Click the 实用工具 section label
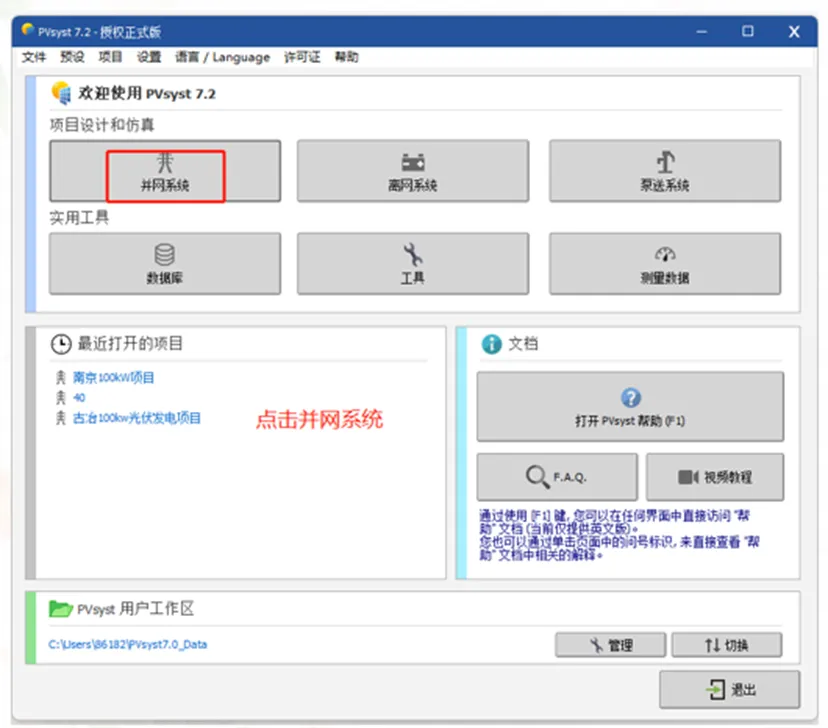Viewport: 828px width, 728px height. point(79,218)
